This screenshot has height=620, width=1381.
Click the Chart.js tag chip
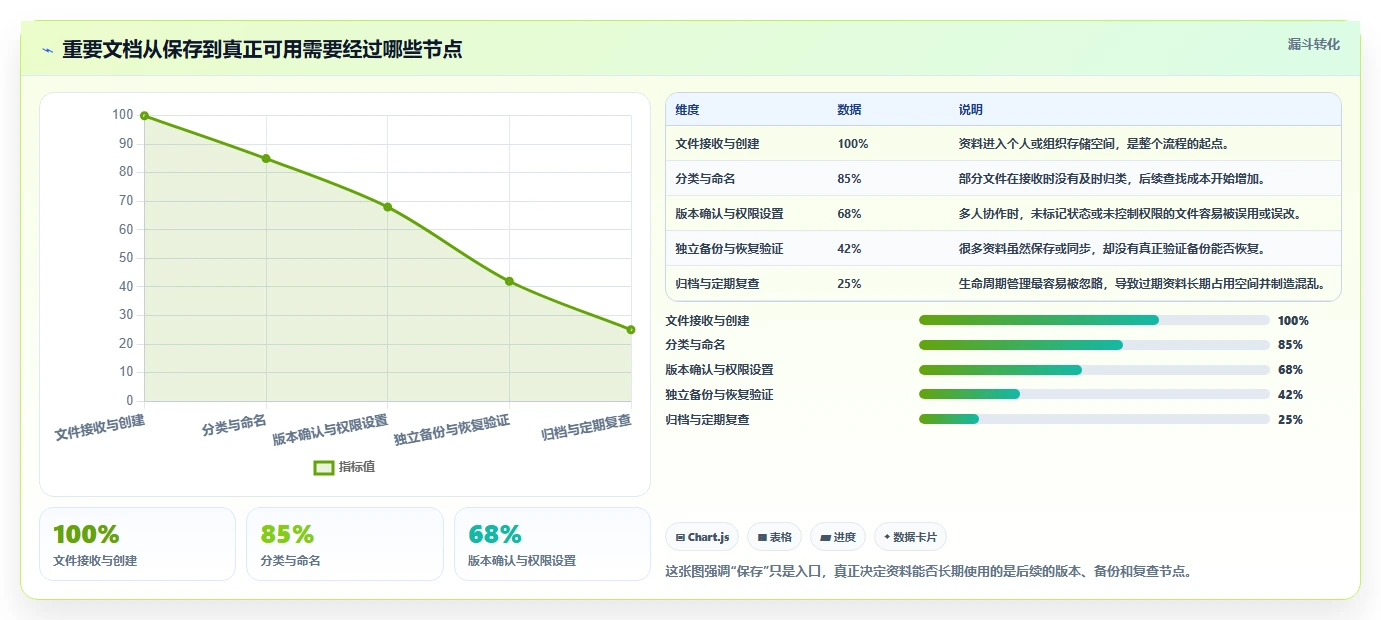[702, 537]
